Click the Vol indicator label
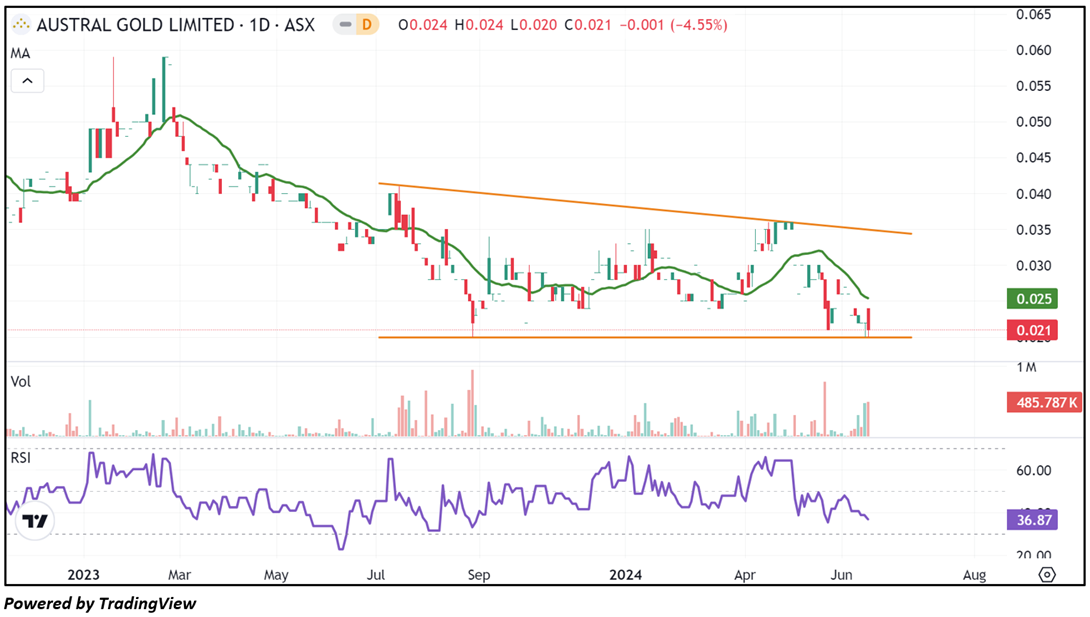 (21, 381)
